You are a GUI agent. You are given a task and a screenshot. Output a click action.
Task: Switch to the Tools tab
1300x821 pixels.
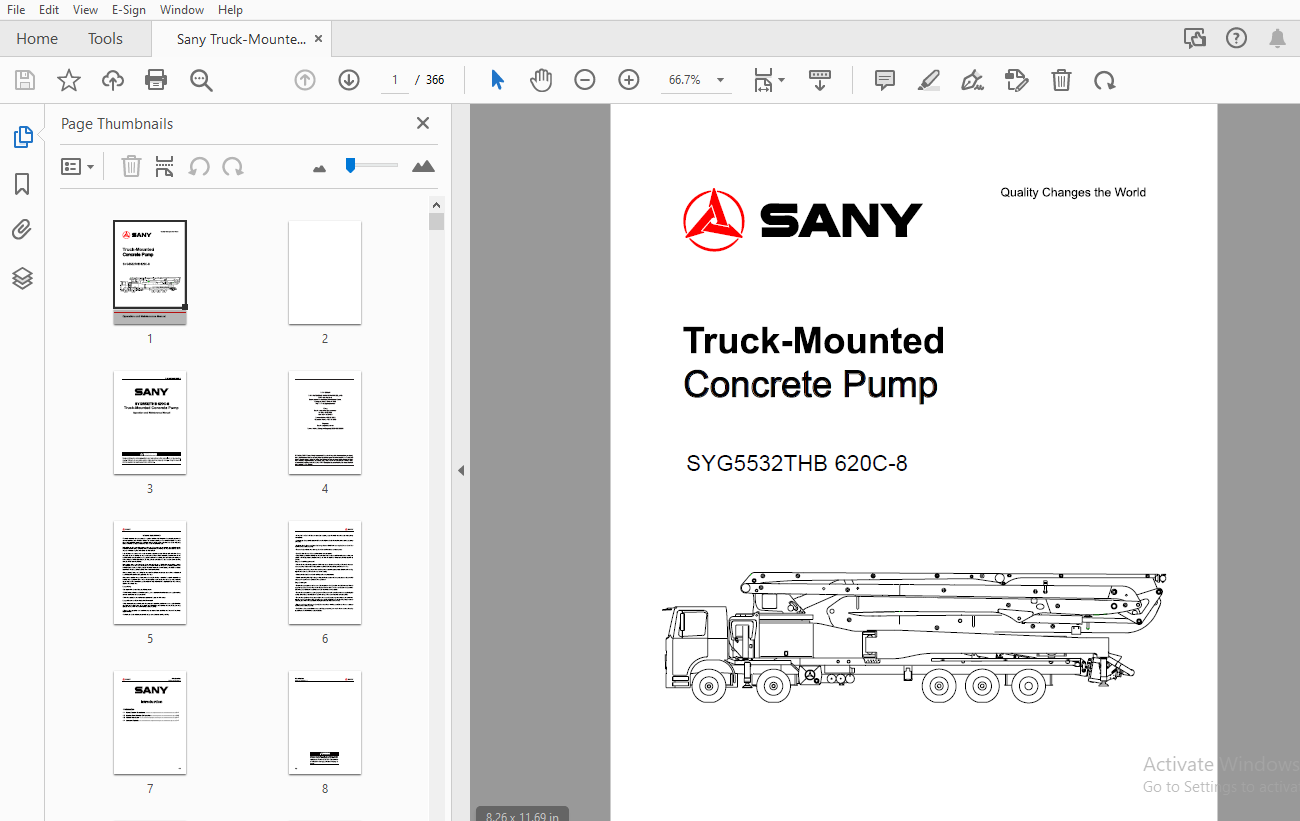click(105, 39)
